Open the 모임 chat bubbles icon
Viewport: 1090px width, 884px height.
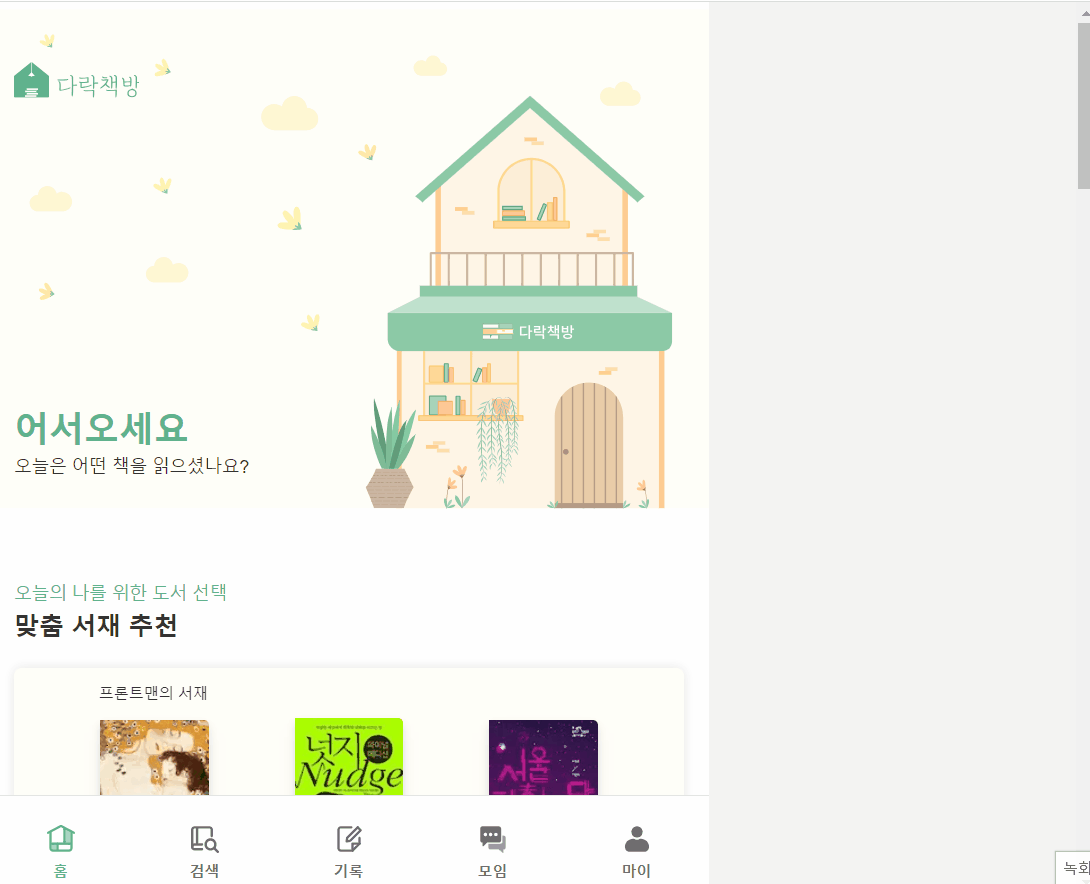click(492, 839)
